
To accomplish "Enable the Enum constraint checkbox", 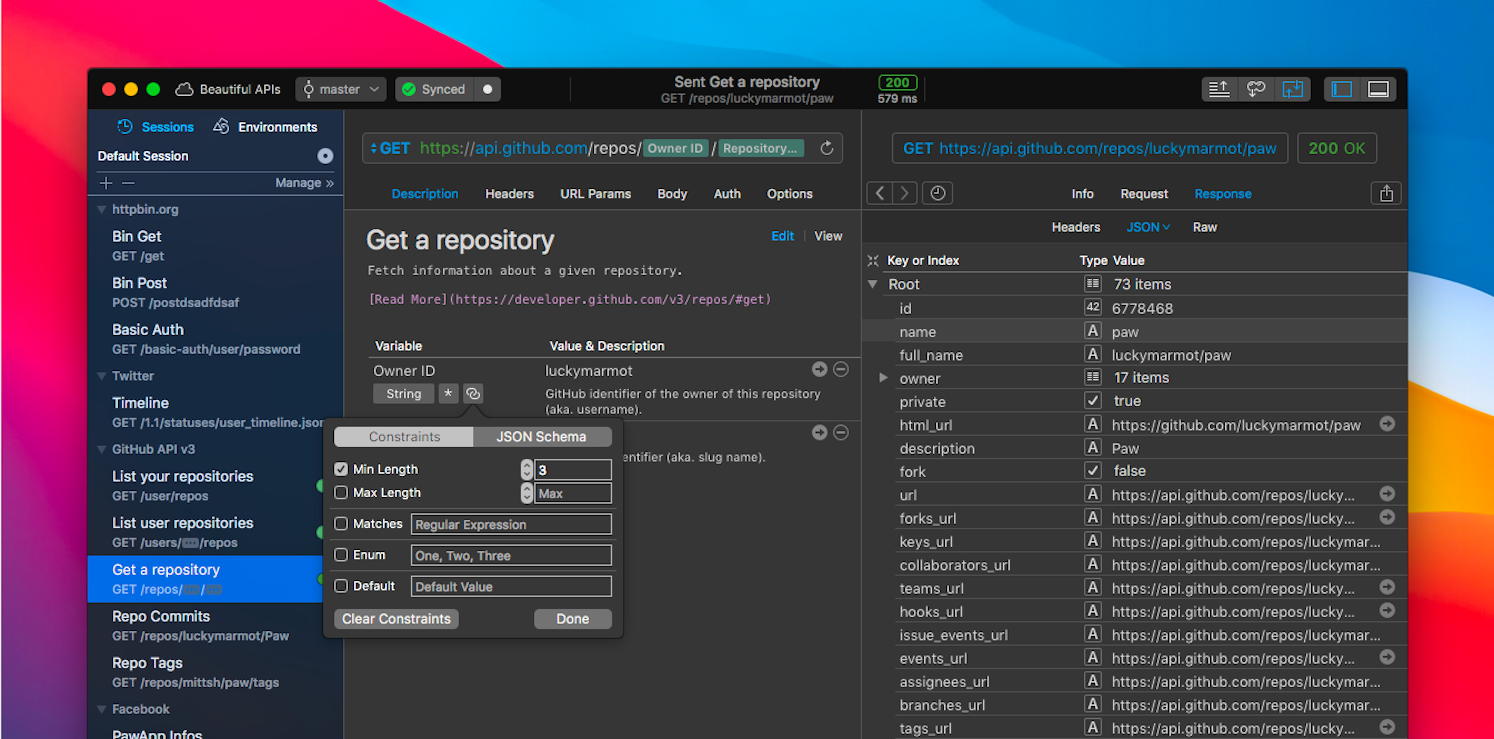I will click(341, 555).
